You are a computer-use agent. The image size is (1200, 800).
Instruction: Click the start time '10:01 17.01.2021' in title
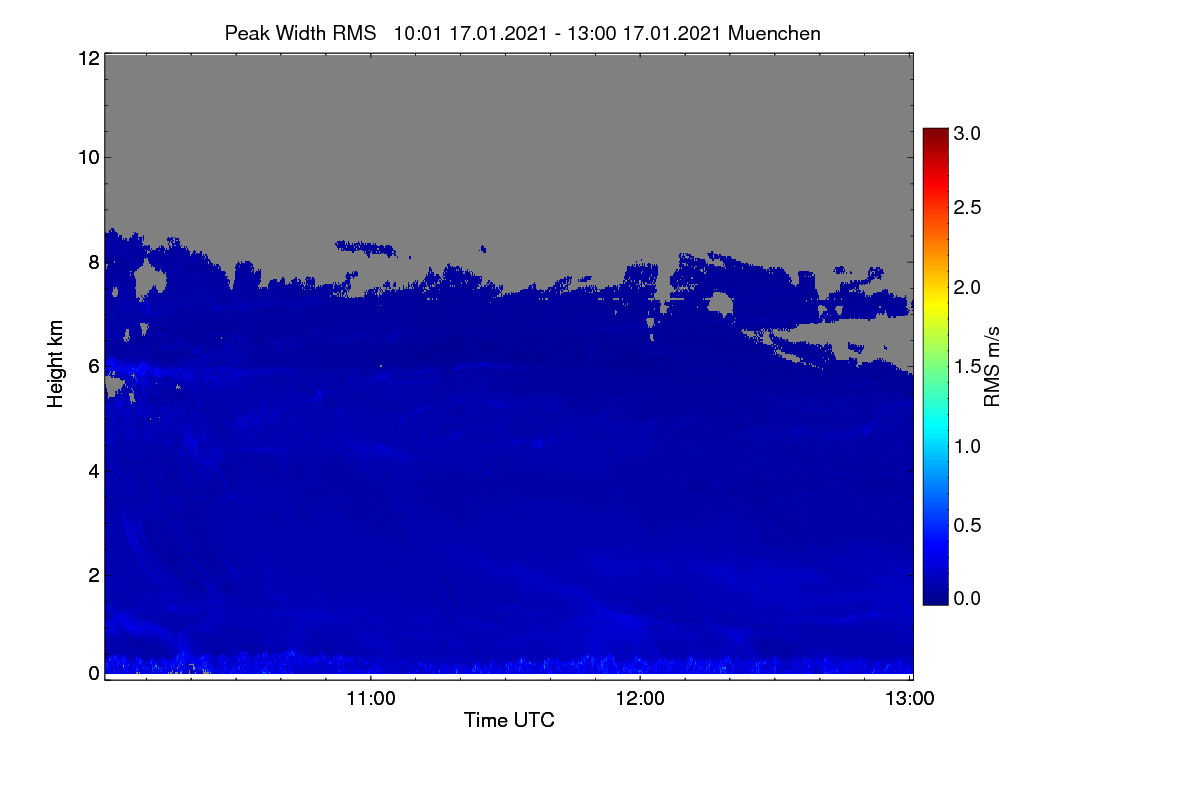pyautogui.click(x=471, y=33)
